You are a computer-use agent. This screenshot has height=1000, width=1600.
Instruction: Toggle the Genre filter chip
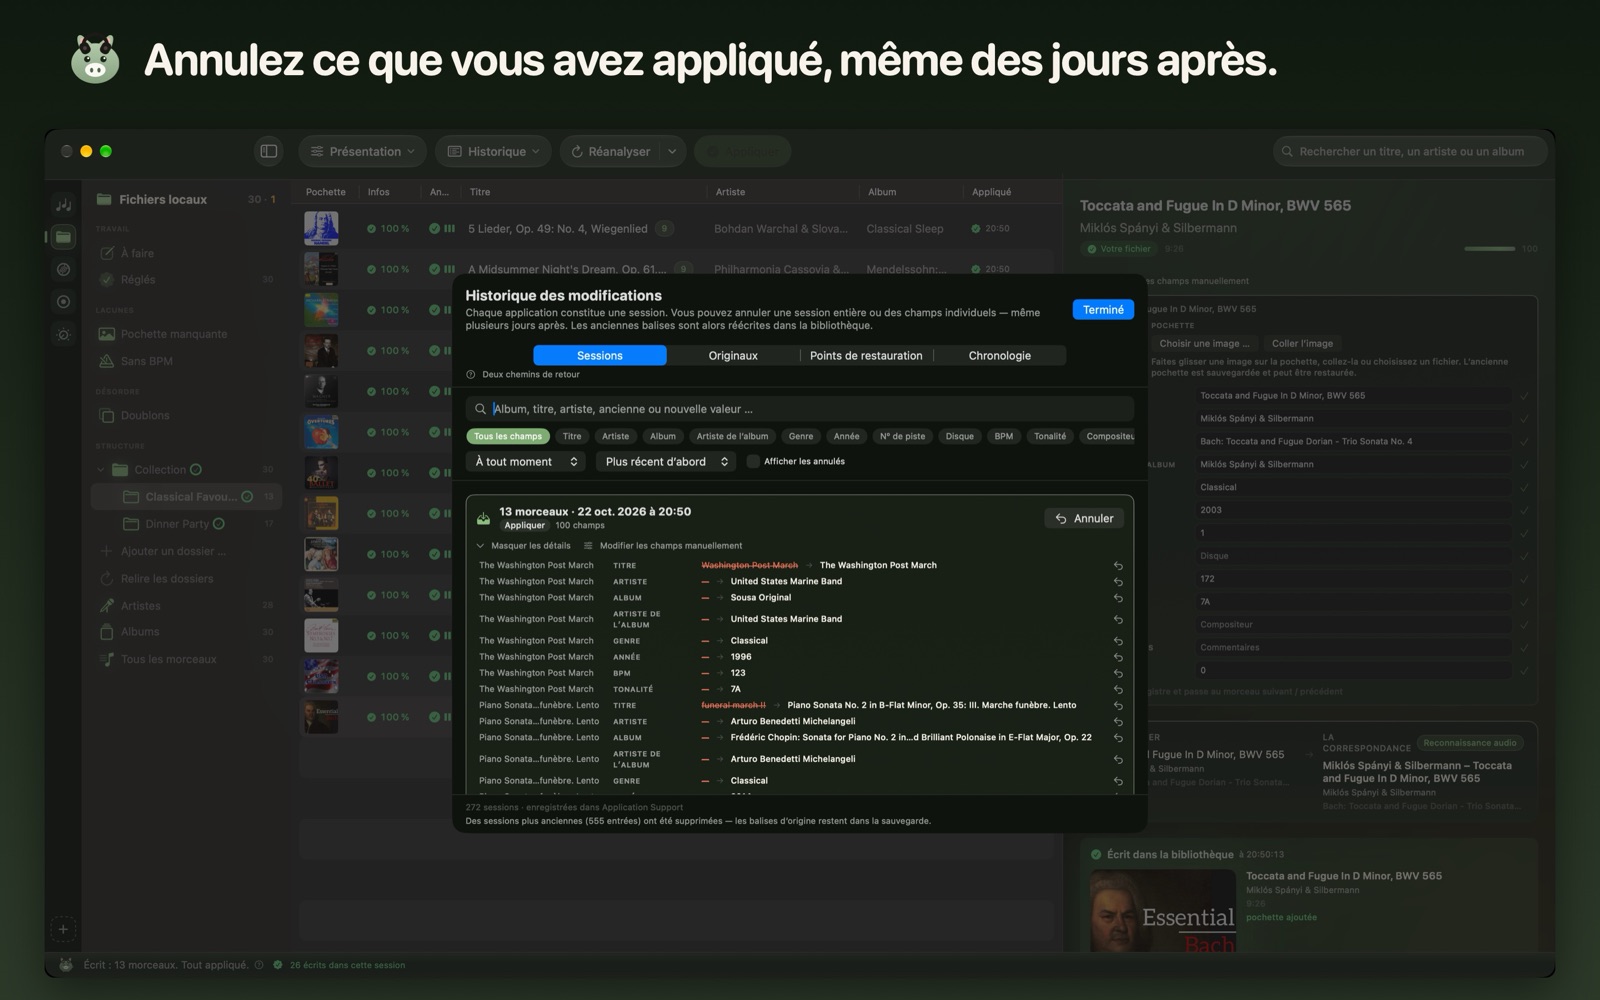tap(801, 436)
